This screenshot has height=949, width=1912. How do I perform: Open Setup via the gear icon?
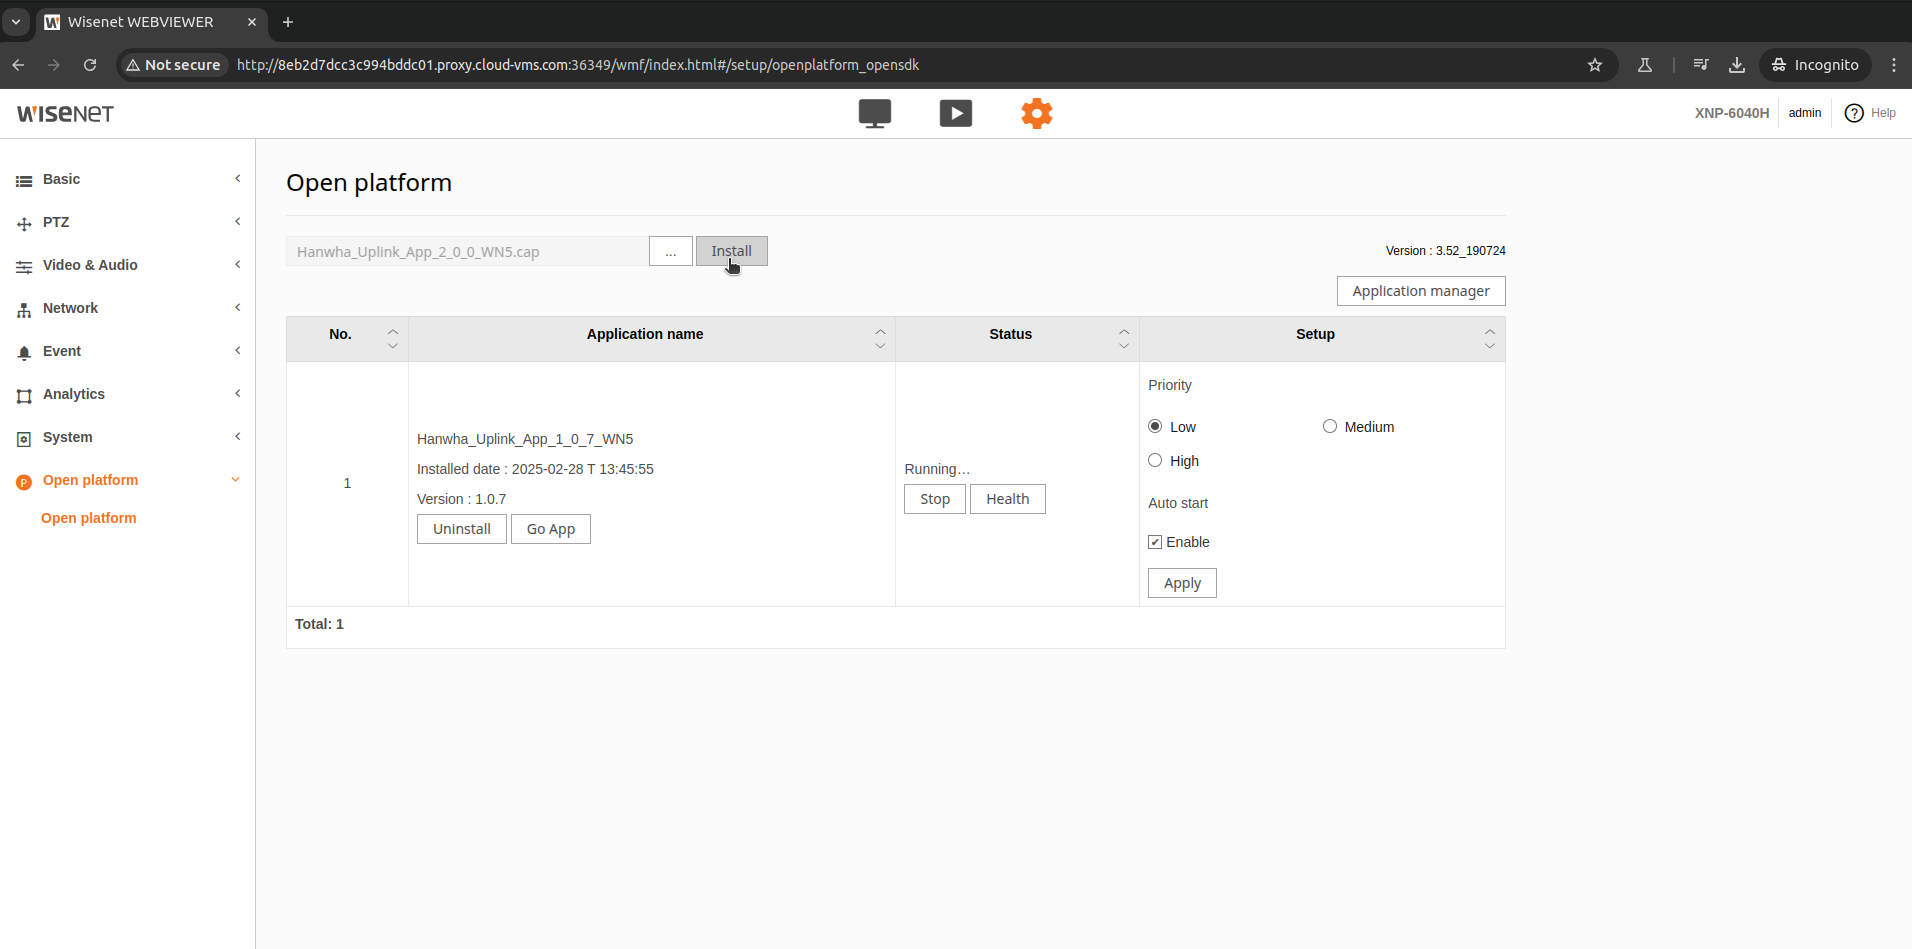[1036, 113]
